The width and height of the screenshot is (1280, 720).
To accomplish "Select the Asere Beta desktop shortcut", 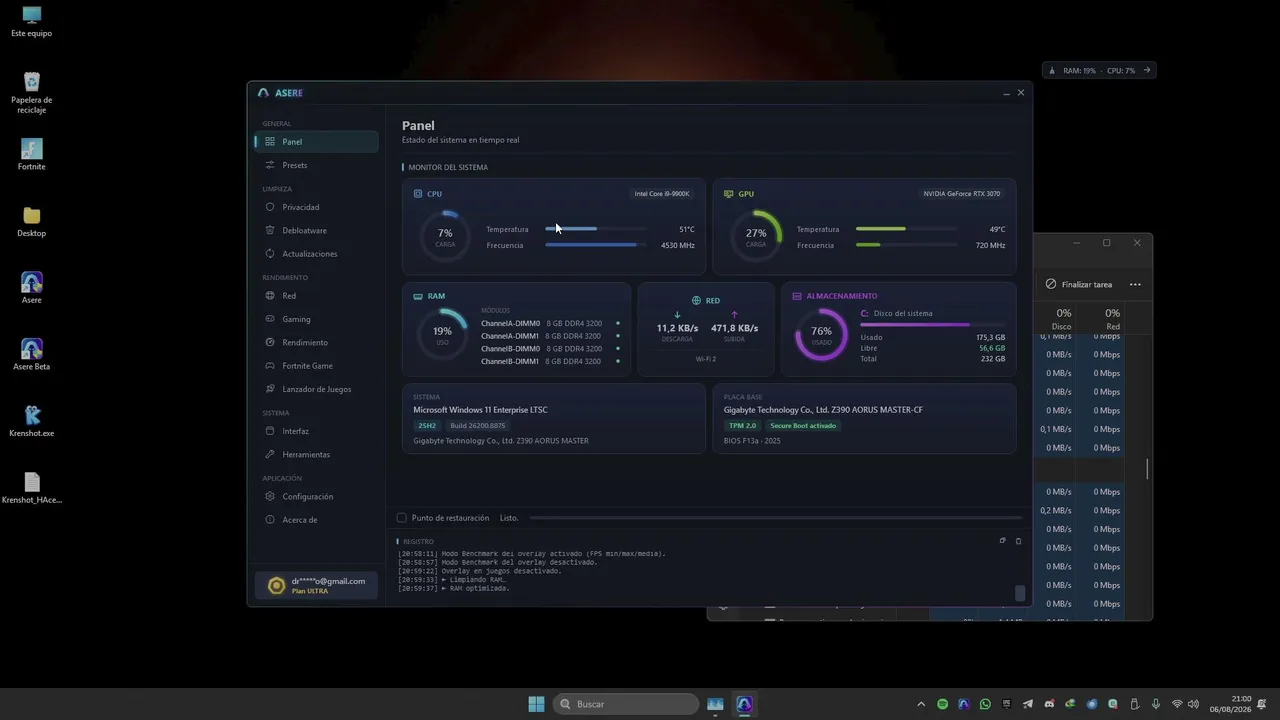I will 31,354.
